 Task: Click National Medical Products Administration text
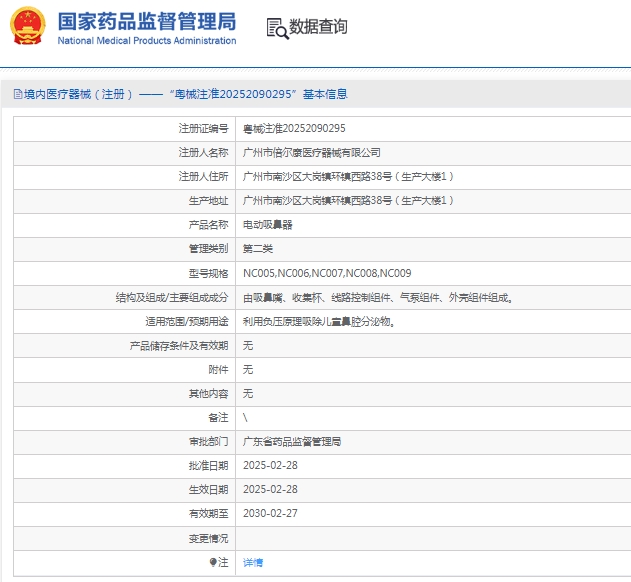(x=146, y=41)
